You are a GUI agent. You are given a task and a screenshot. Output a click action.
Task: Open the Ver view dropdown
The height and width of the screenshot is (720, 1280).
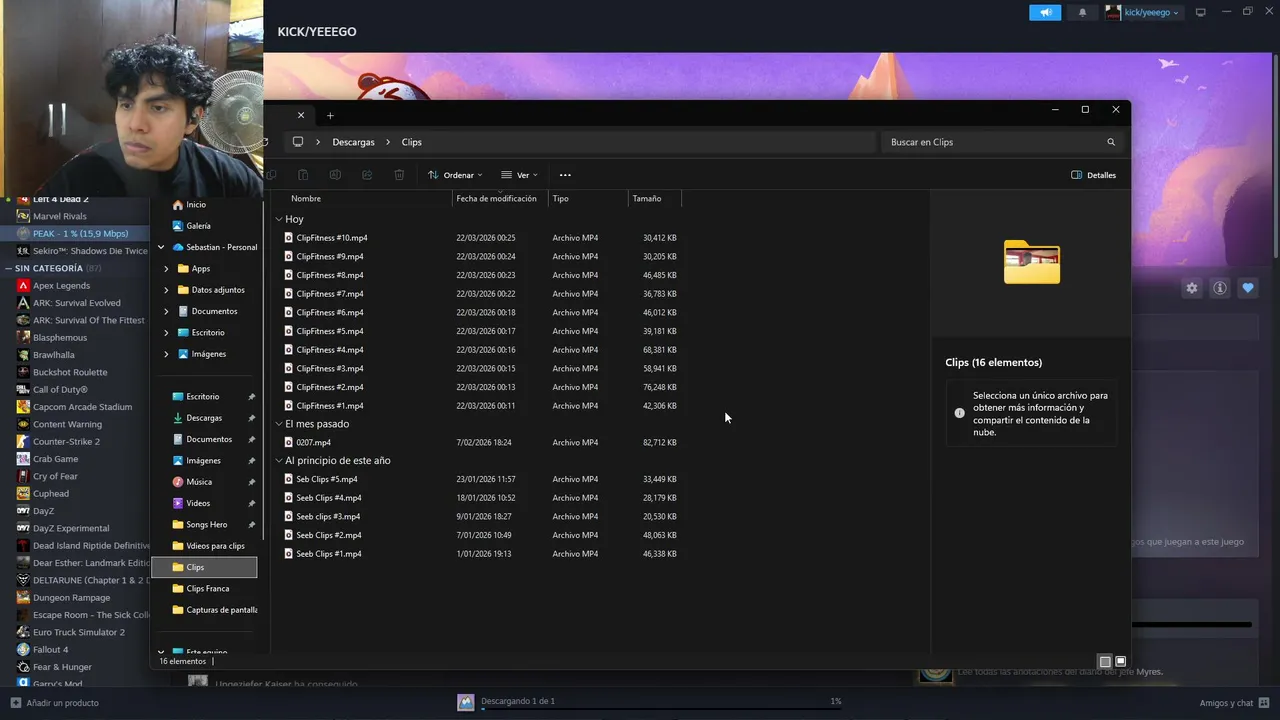pyautogui.click(x=519, y=175)
